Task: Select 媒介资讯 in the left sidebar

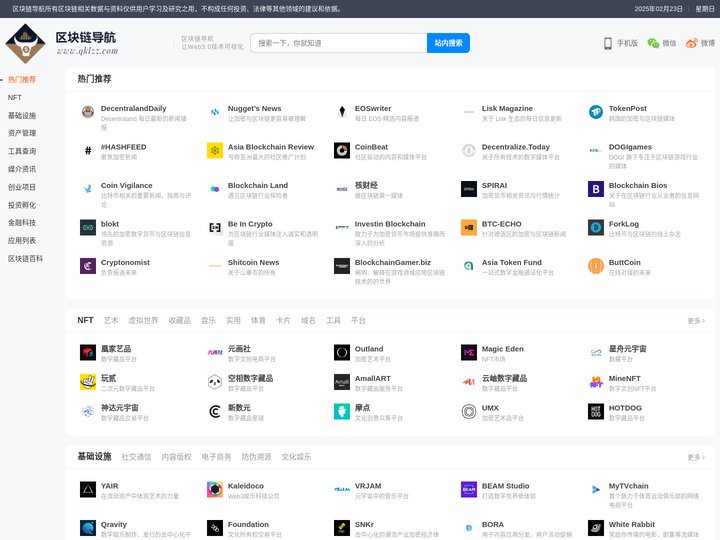Action: (x=22, y=169)
